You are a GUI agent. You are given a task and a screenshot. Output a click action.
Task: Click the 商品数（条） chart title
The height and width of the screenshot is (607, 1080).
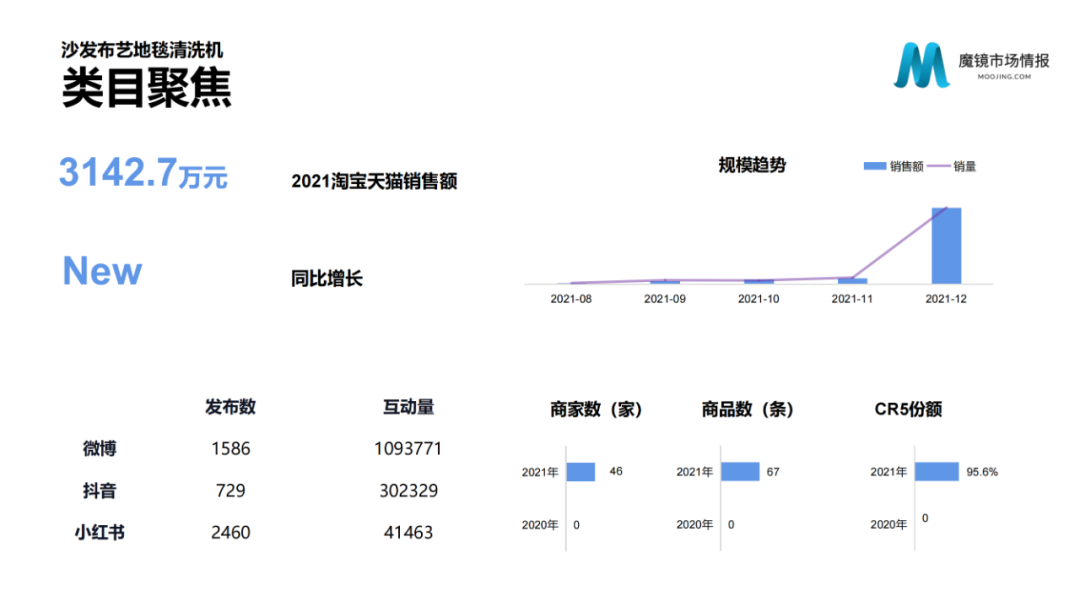(748, 409)
